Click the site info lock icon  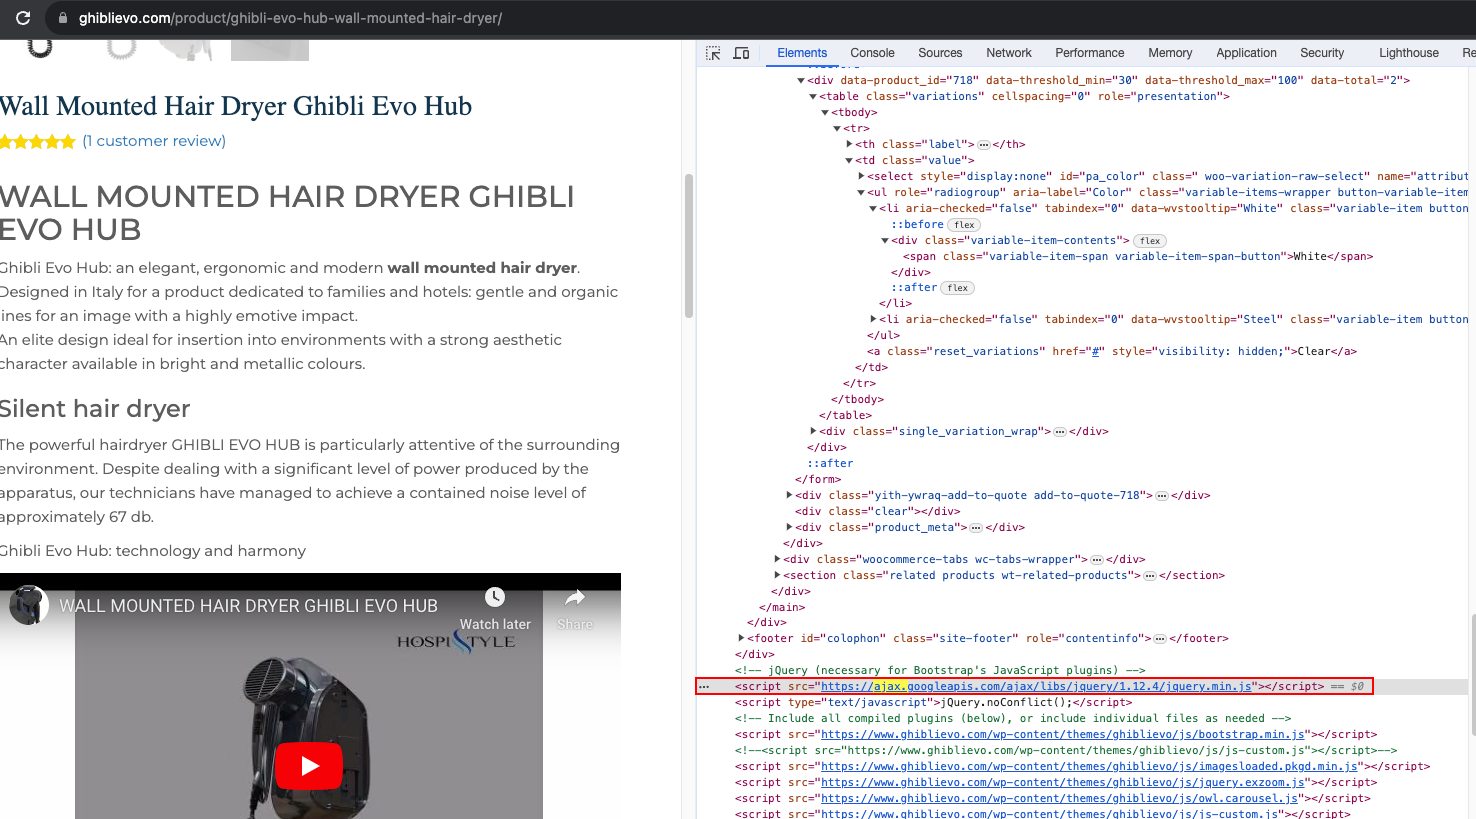[x=63, y=18]
